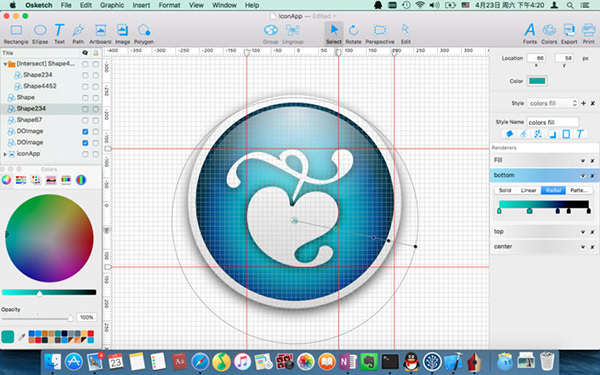
Task: Open the Fonts panel
Action: tap(530, 34)
